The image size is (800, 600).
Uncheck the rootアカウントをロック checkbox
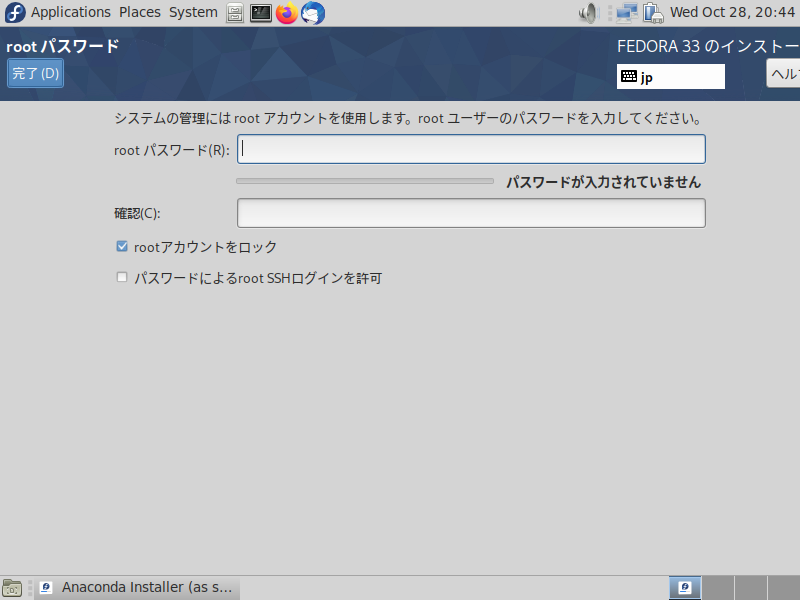click(122, 246)
